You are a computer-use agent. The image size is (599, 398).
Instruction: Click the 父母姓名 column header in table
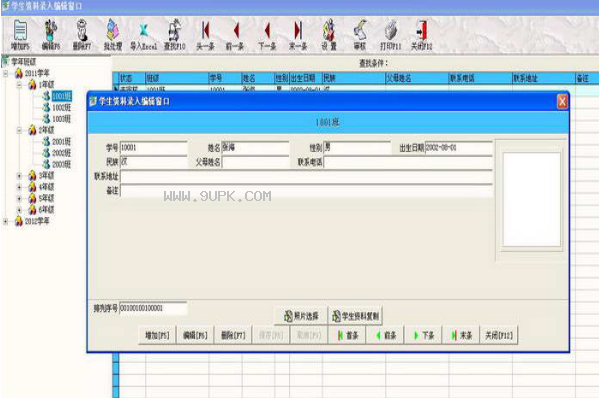(417, 78)
